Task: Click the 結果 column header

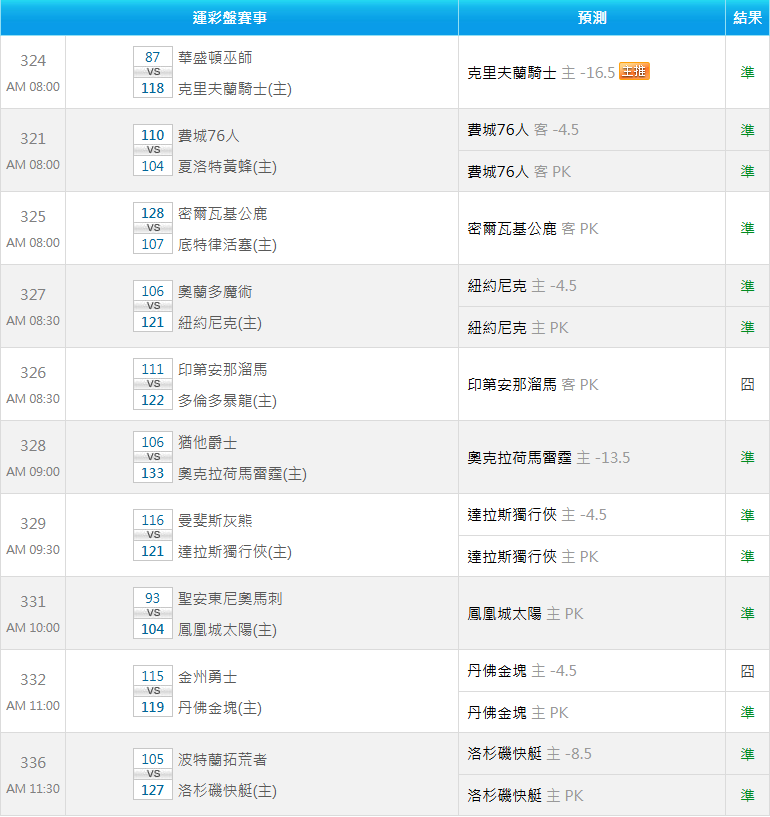Action: click(748, 18)
